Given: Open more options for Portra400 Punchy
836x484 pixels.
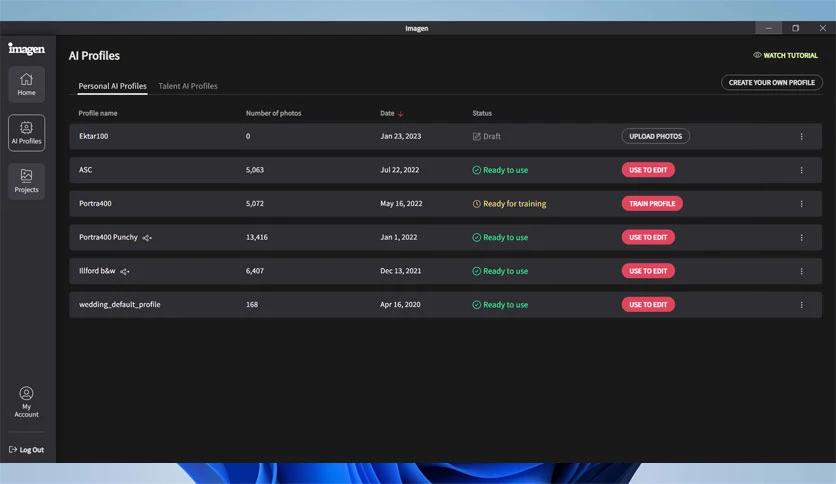Looking at the screenshot, I should pos(801,237).
